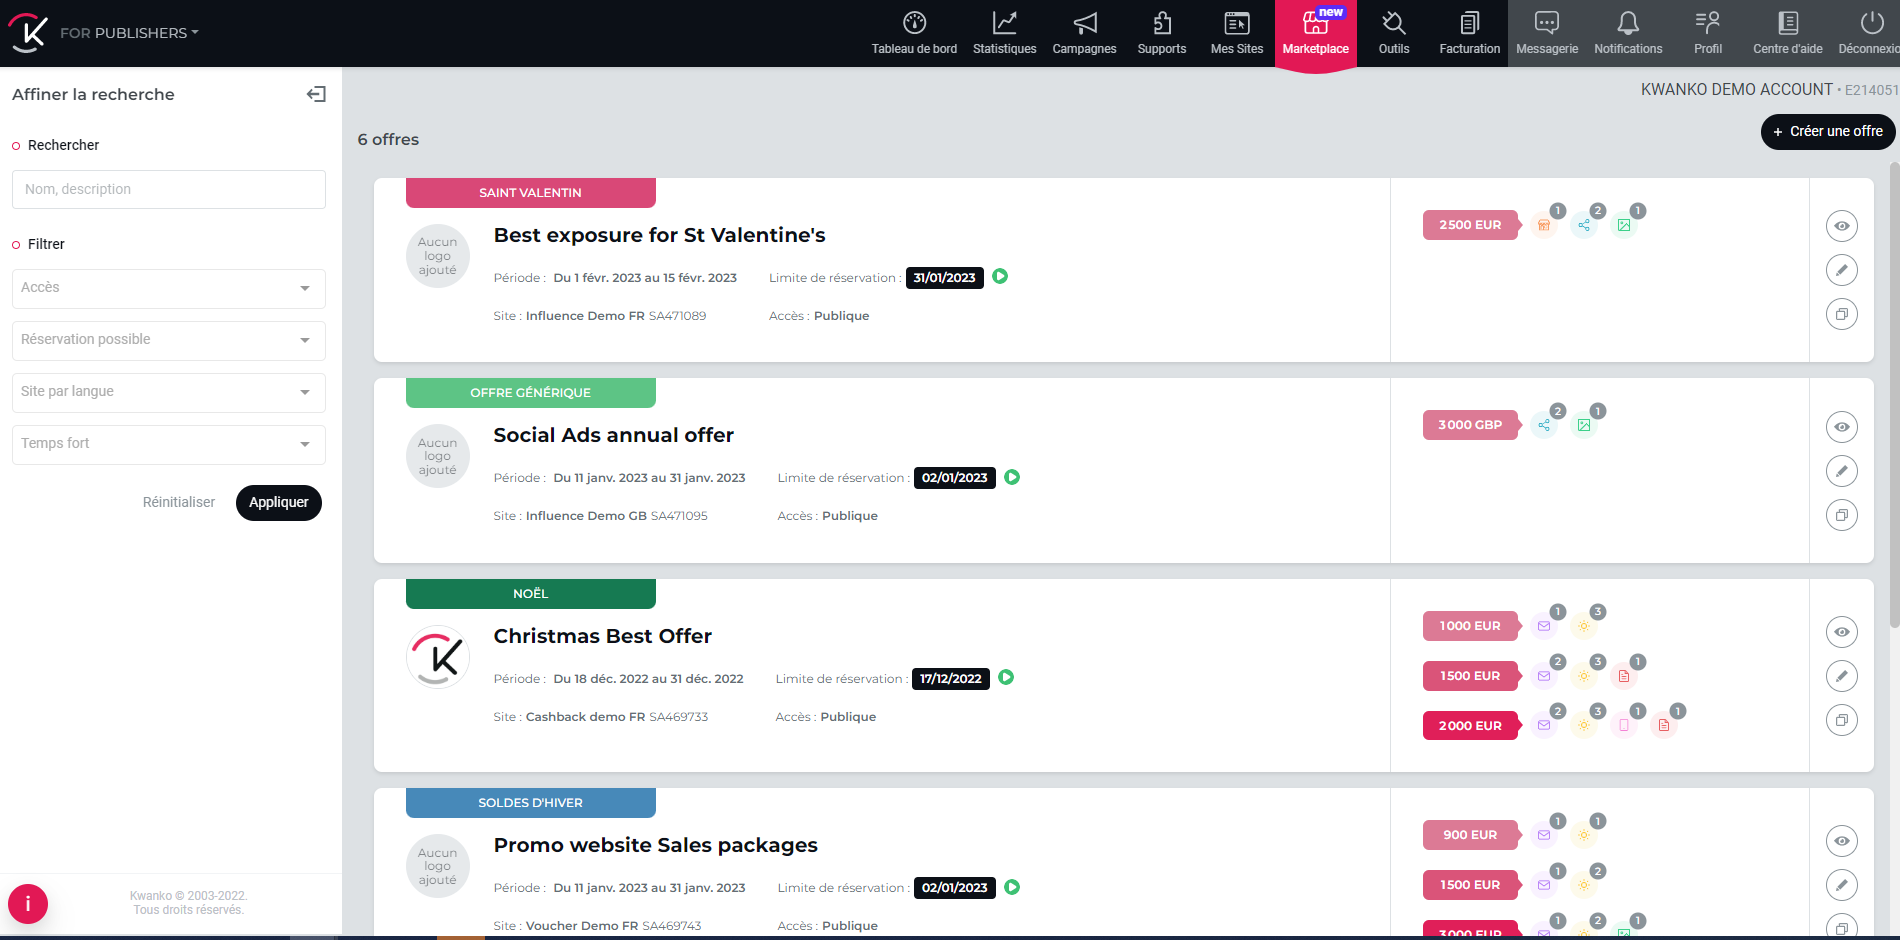Go to the Facturation menu item
Screen dimensions: 1900x940
[1469, 34]
